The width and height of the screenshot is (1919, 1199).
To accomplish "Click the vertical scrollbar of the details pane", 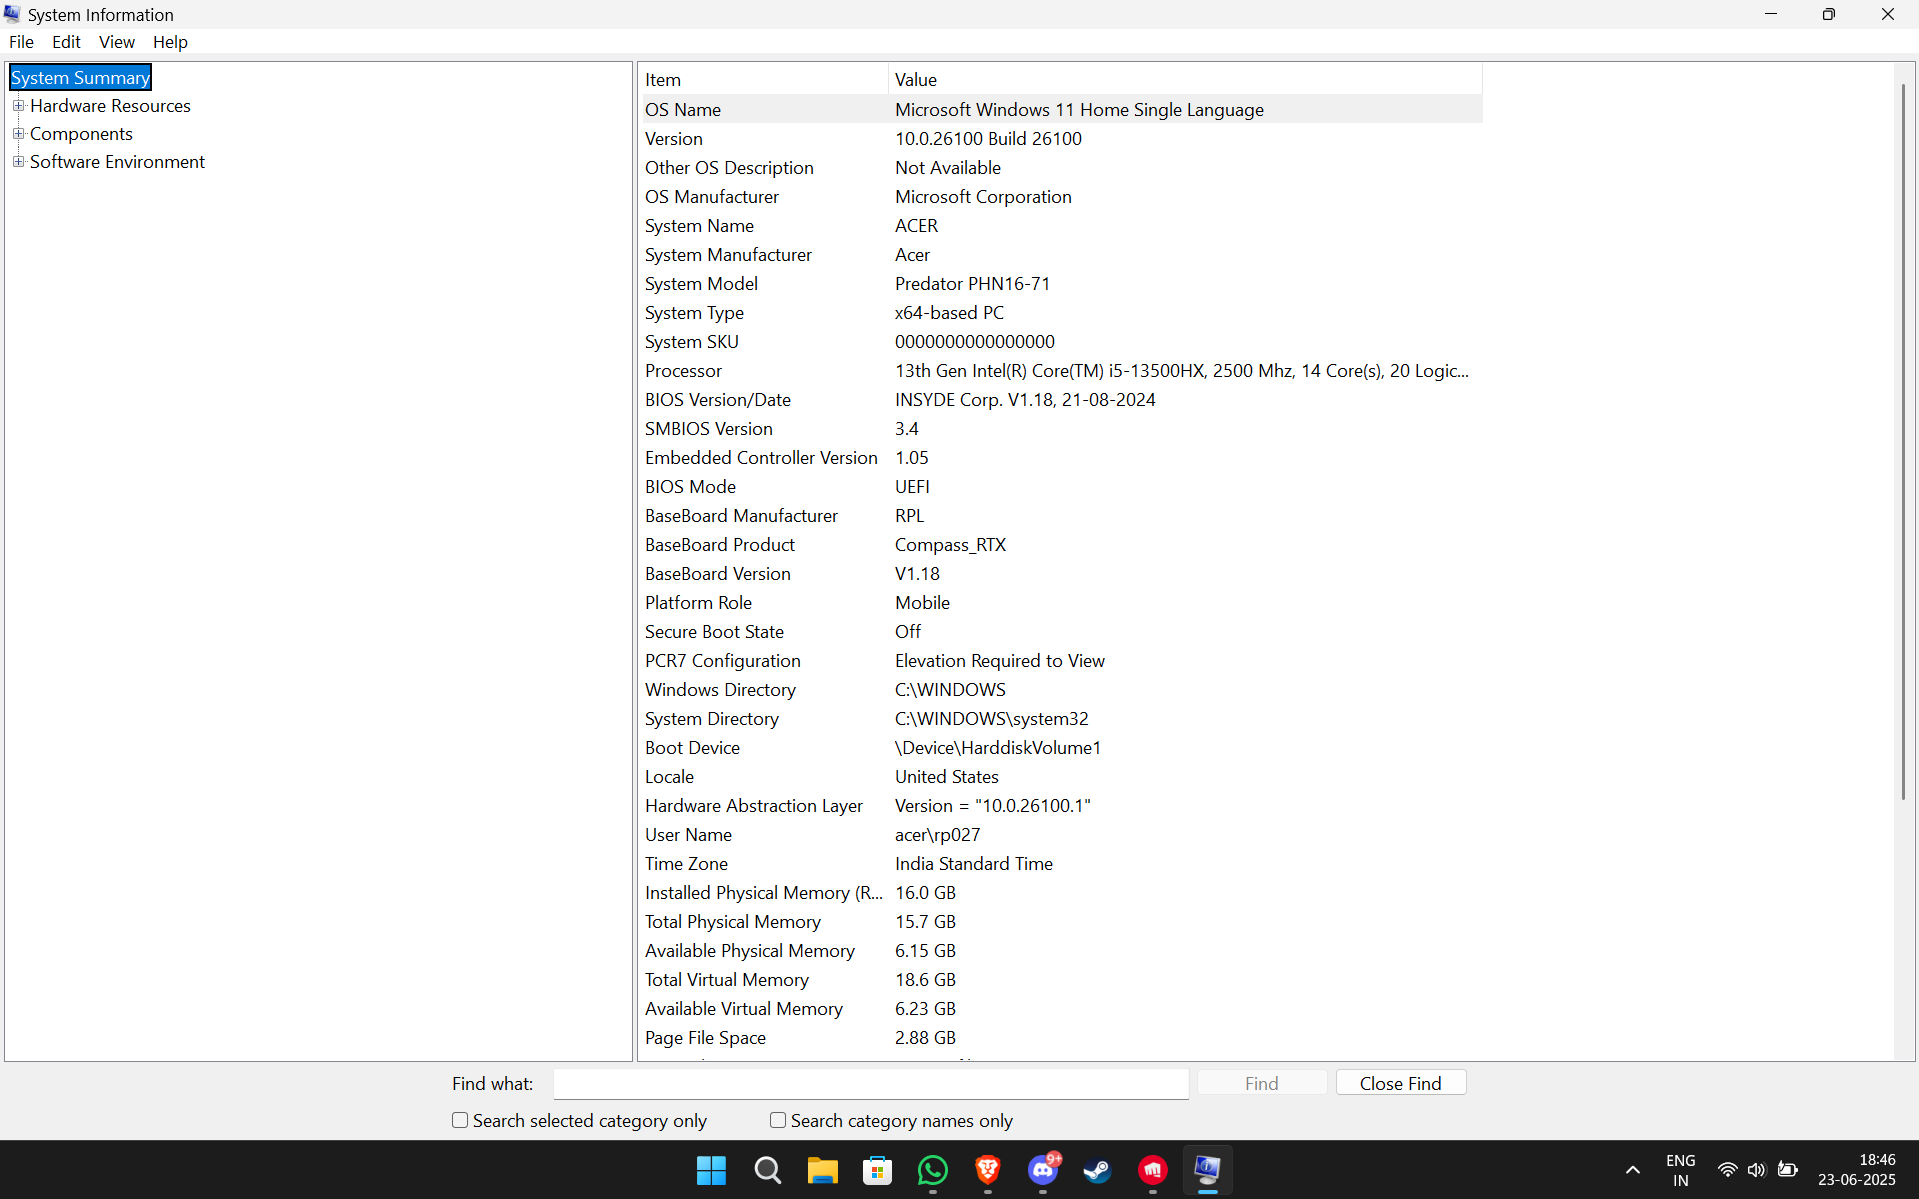I will pos(1903,440).
